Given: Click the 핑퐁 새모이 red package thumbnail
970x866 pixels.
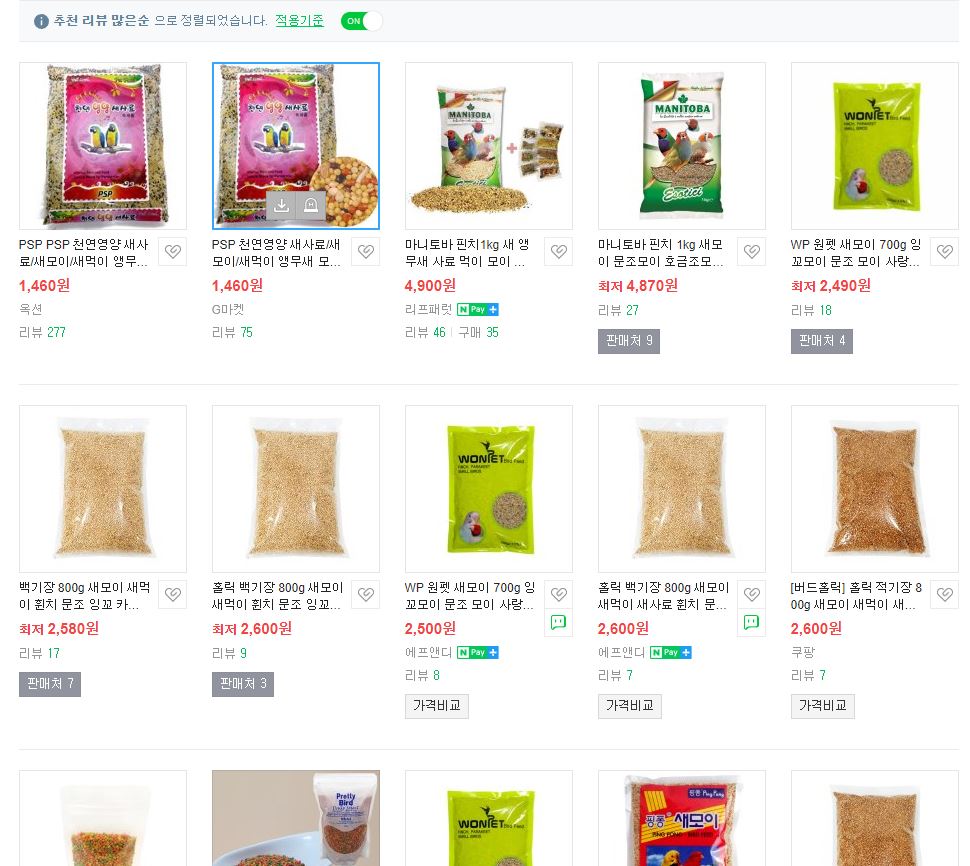Looking at the screenshot, I should [682, 818].
